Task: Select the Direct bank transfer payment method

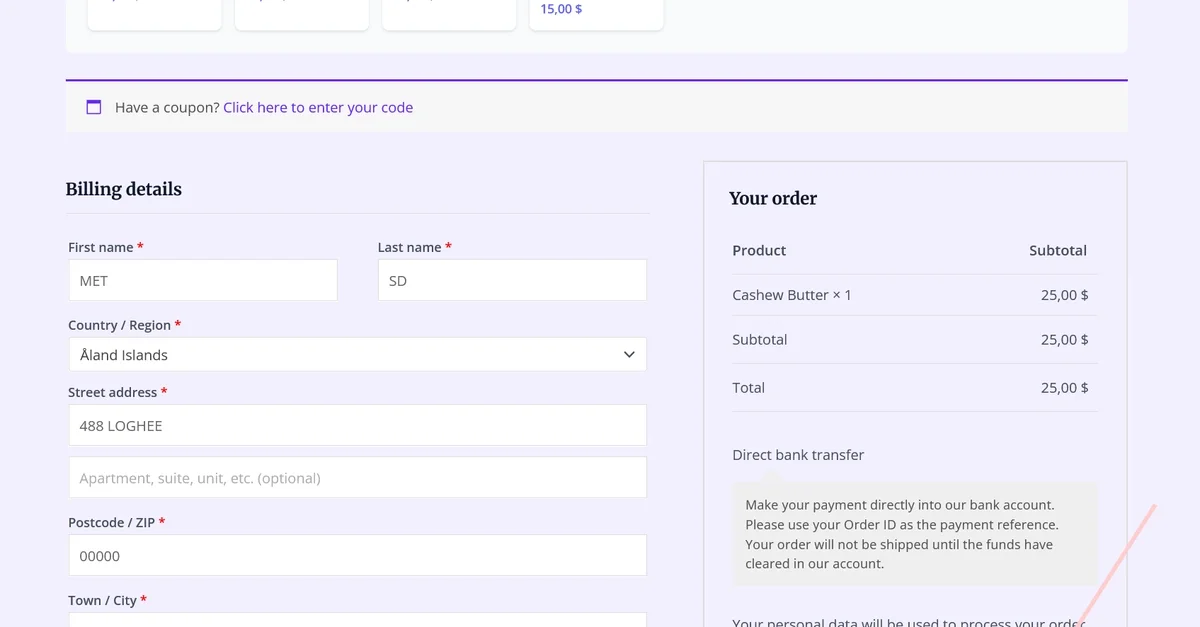Action: [x=797, y=455]
